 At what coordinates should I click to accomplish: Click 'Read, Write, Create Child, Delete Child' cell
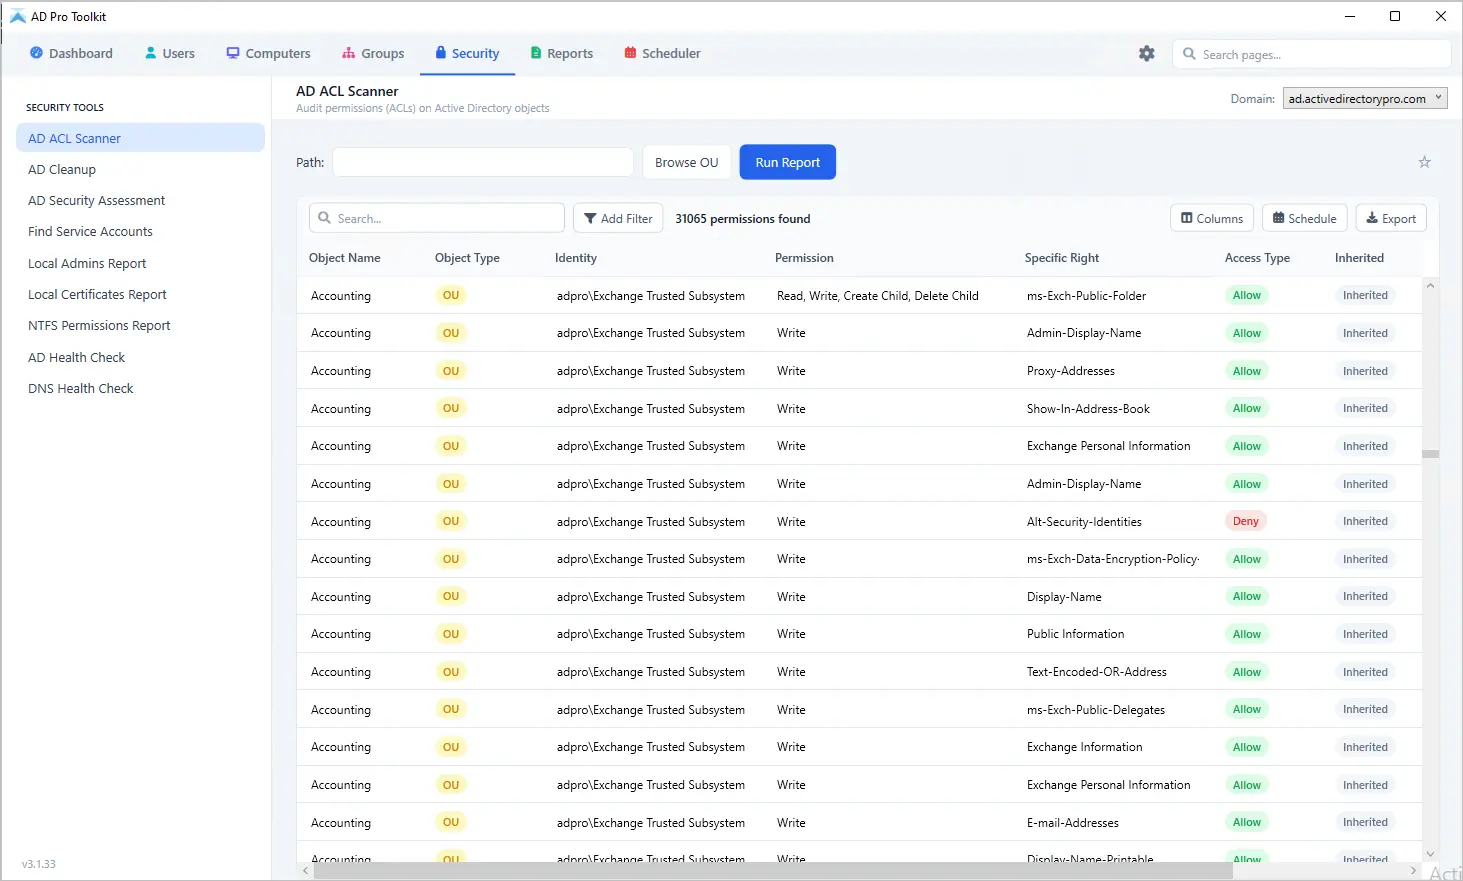(x=878, y=295)
